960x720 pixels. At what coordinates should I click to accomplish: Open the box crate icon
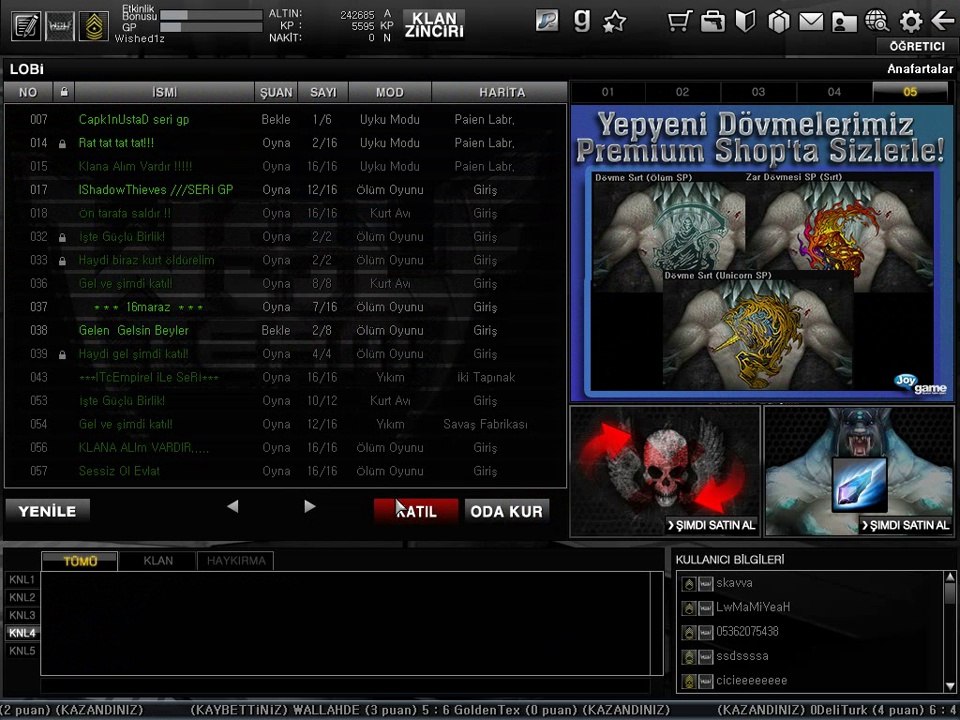778,22
